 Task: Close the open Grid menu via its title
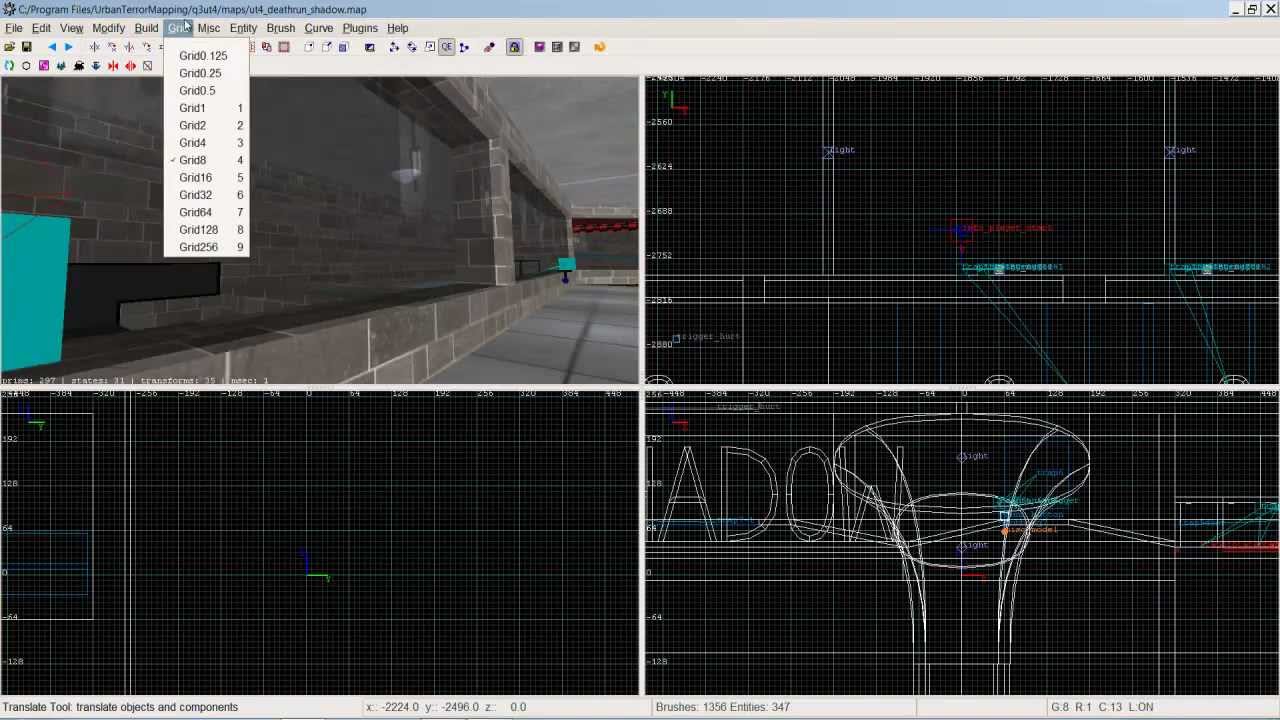[x=178, y=28]
